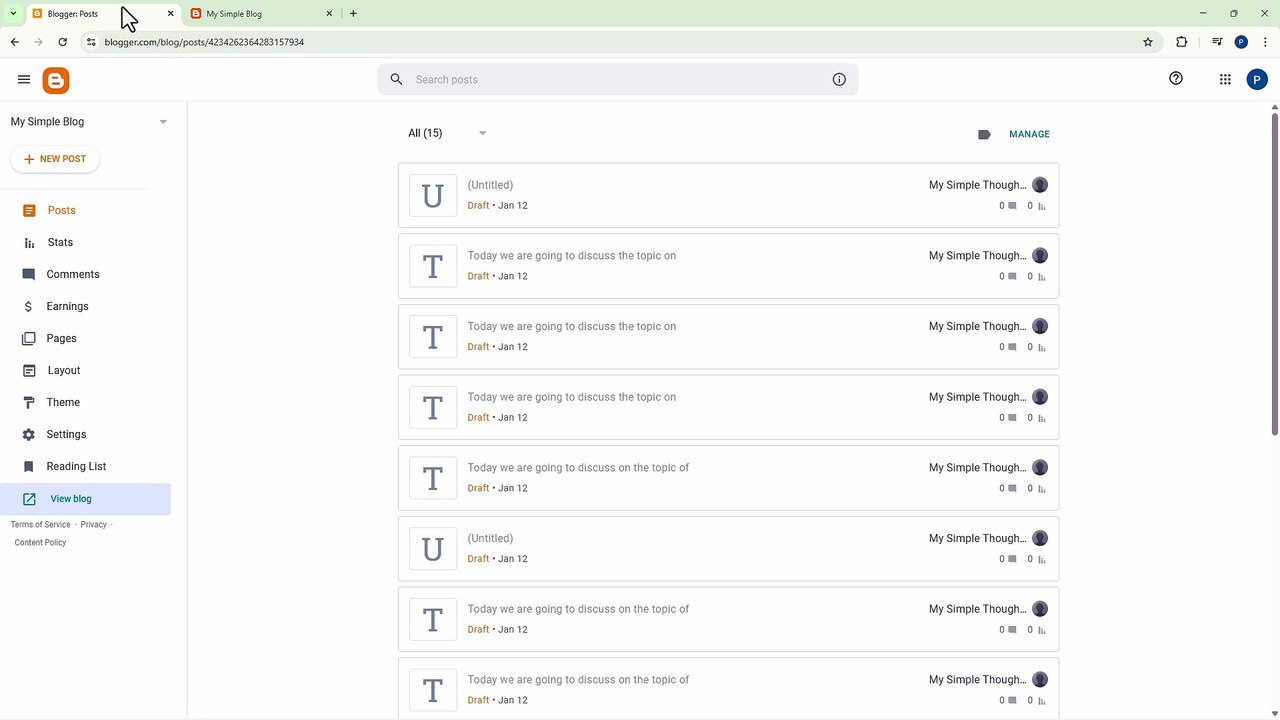Bookmark this page with the star icon
This screenshot has height=720, width=1280.
pyautogui.click(x=1148, y=42)
